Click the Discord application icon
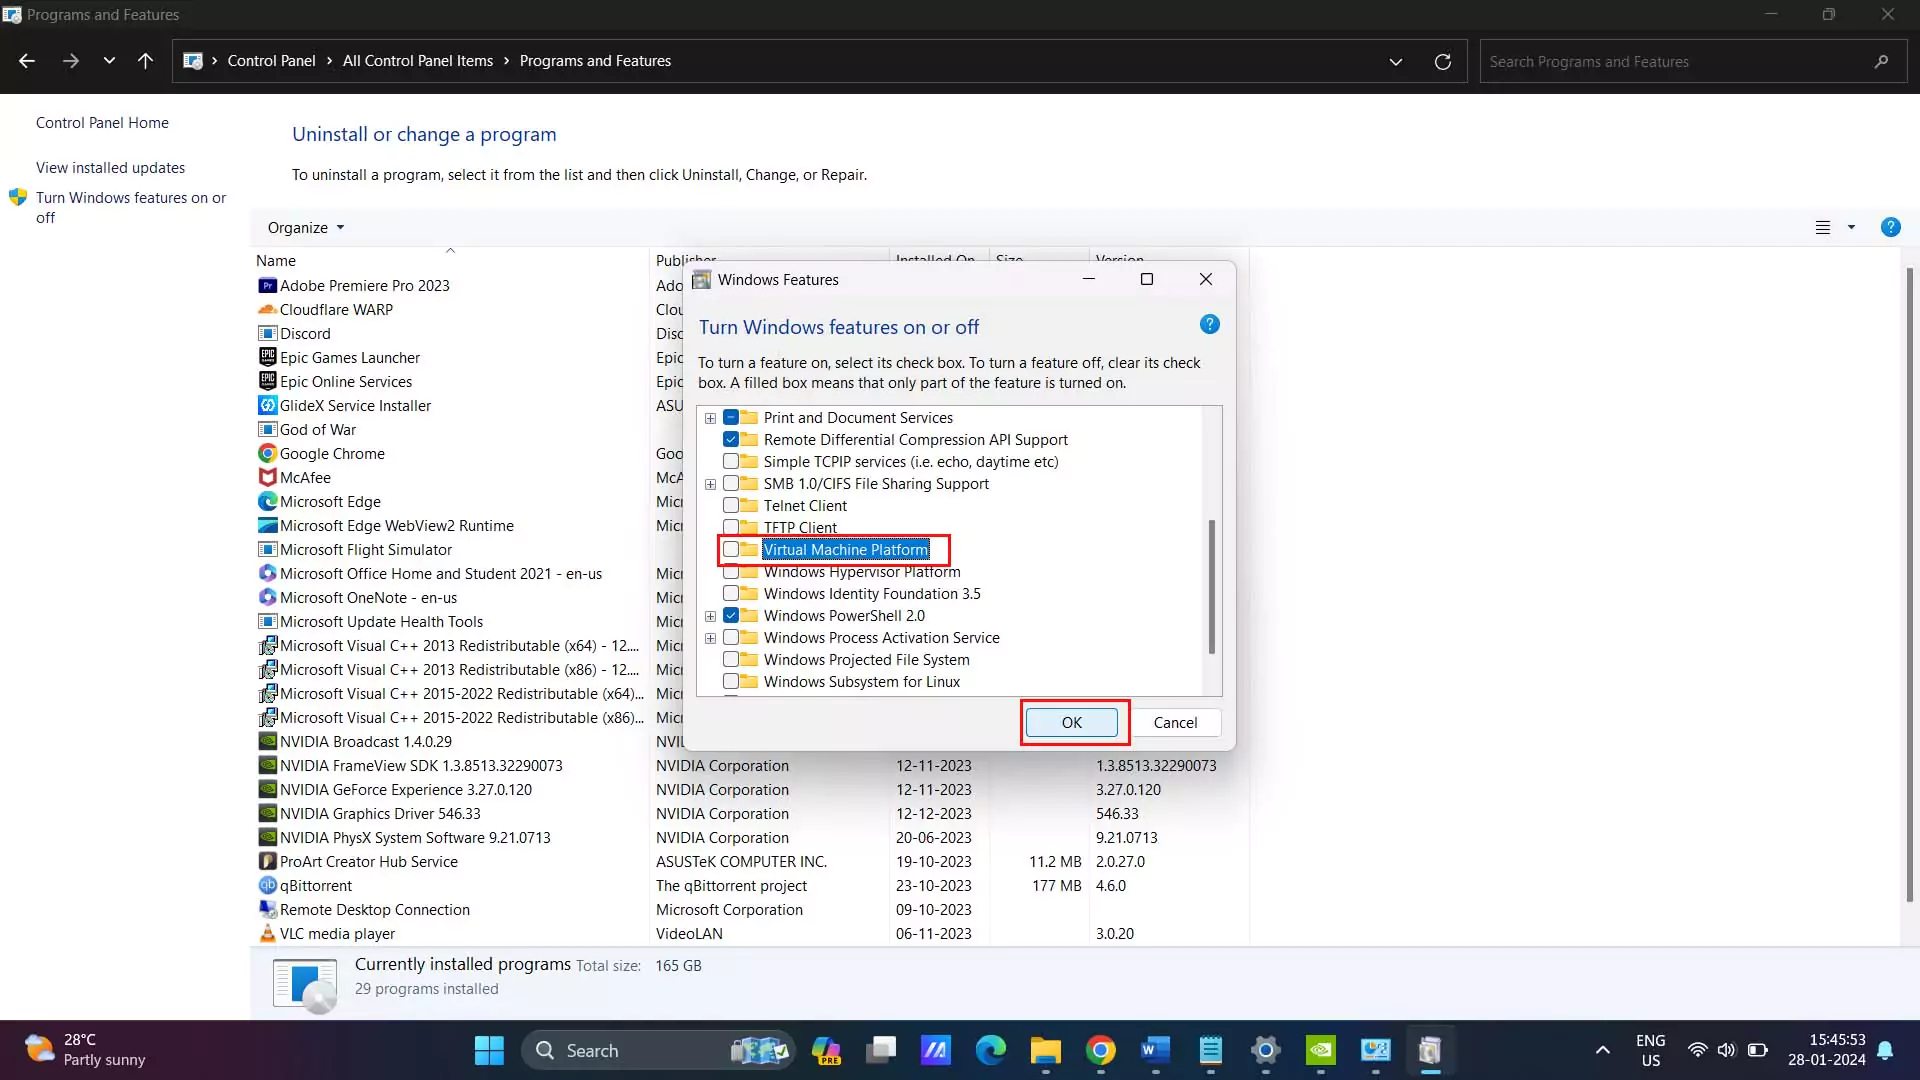The width and height of the screenshot is (1920, 1080). click(265, 332)
